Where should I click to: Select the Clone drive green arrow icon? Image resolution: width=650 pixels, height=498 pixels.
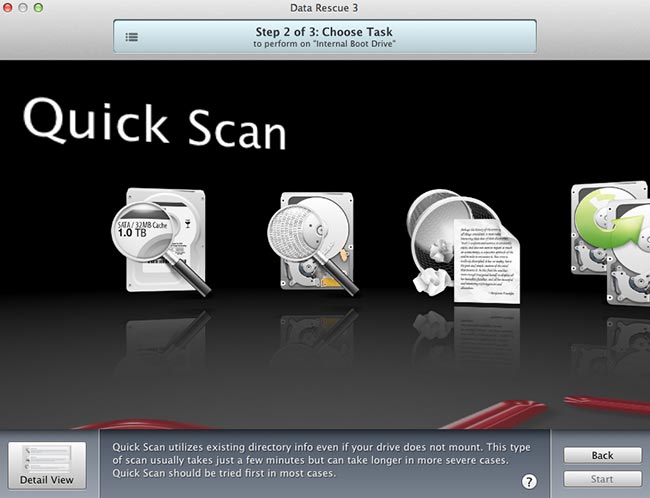click(609, 243)
